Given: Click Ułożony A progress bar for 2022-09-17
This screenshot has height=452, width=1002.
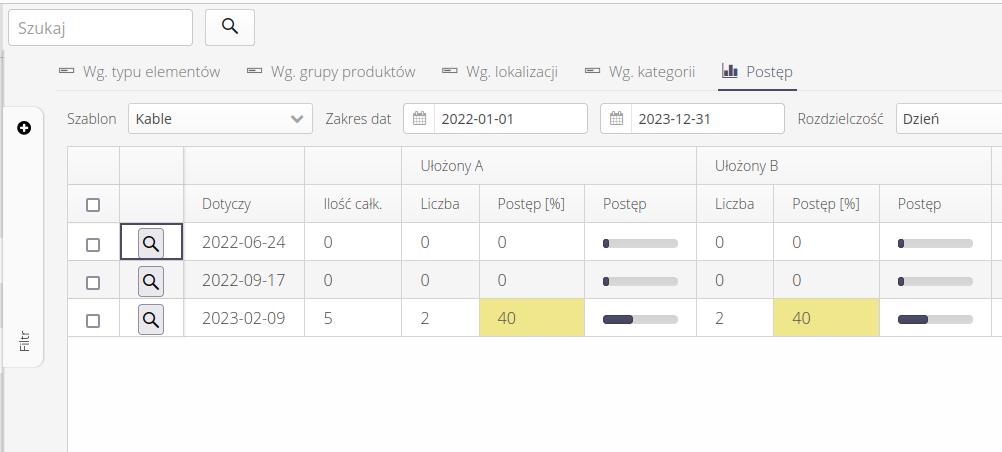Looking at the screenshot, I should click(640, 281).
